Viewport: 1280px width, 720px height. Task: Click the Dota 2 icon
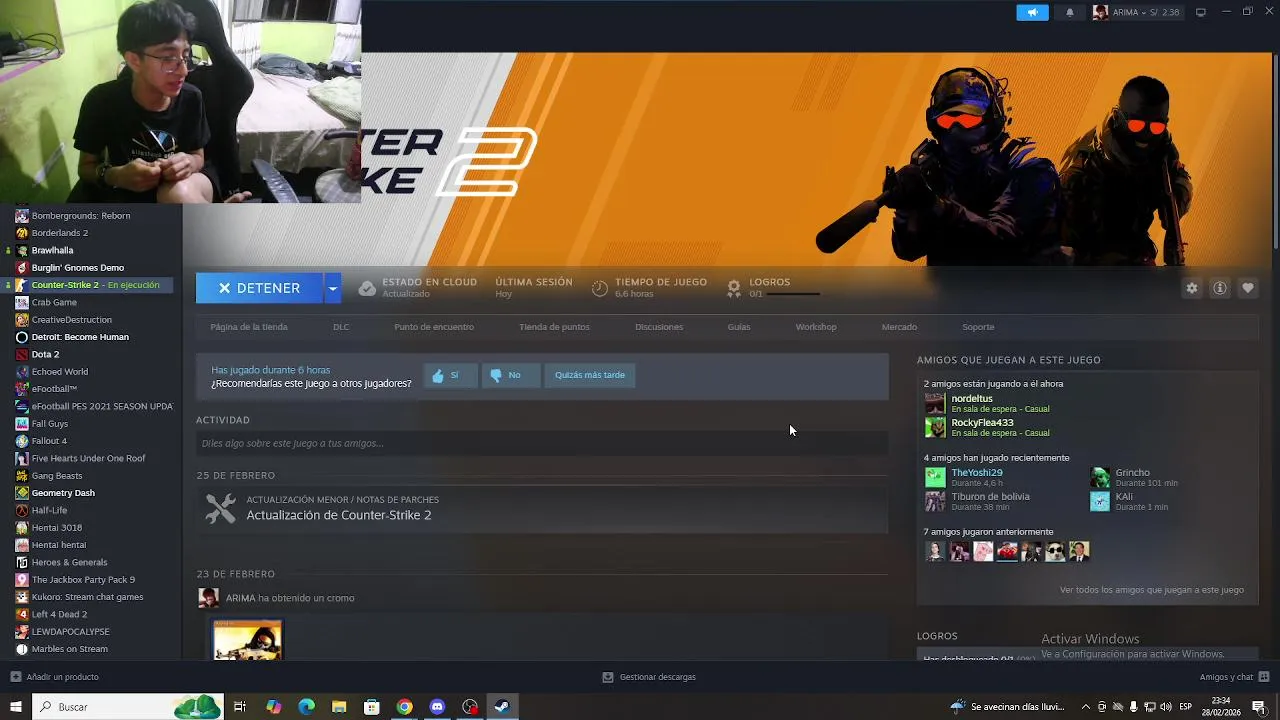click(22, 354)
